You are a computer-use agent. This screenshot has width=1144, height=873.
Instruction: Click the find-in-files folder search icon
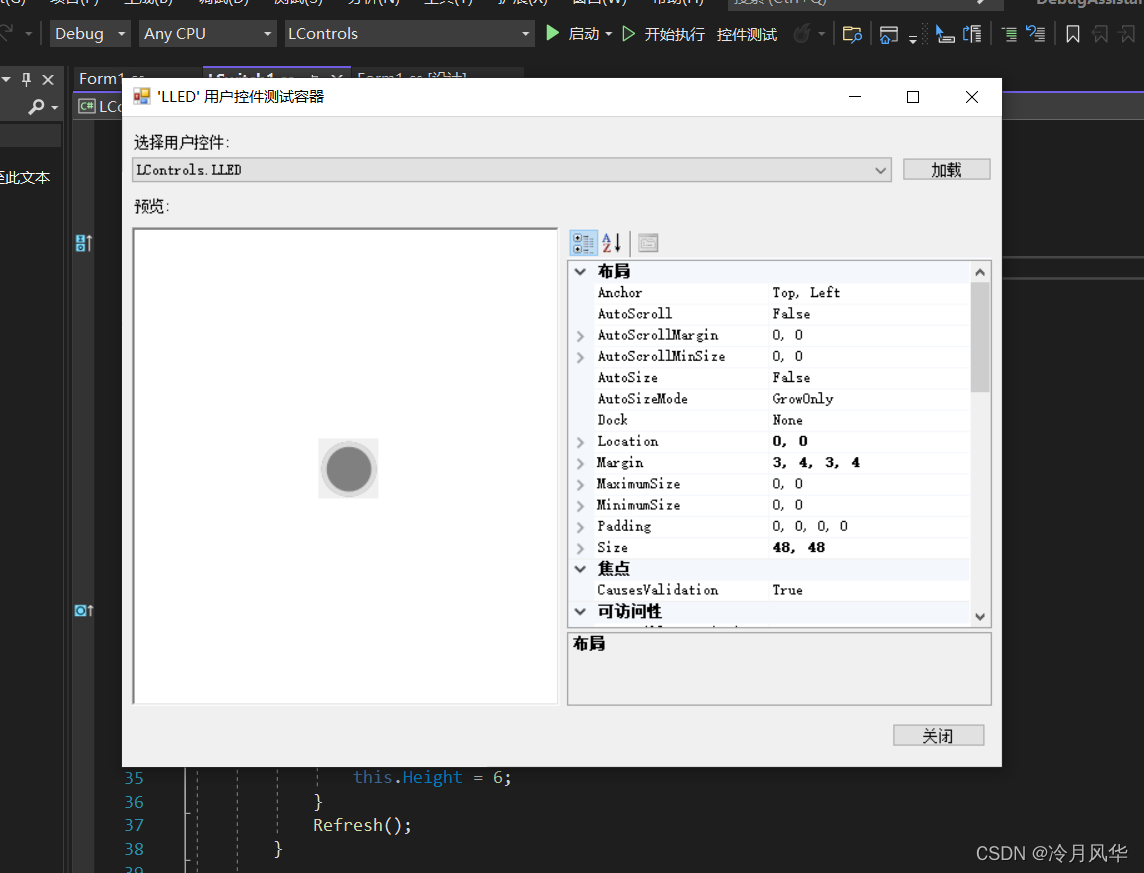[851, 34]
